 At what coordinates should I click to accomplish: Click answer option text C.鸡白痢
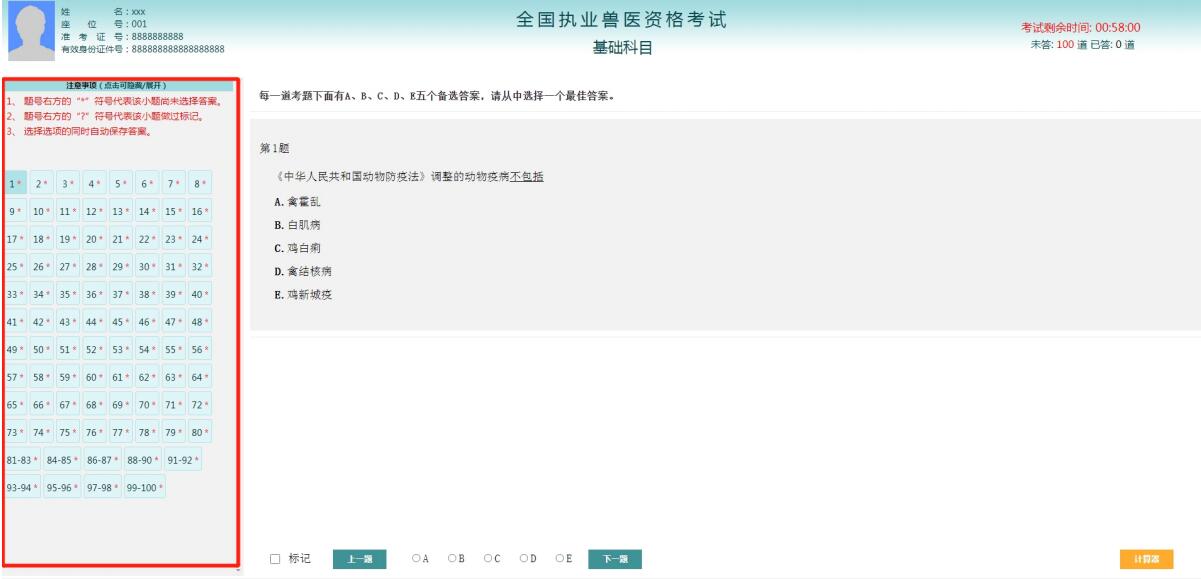(x=297, y=248)
